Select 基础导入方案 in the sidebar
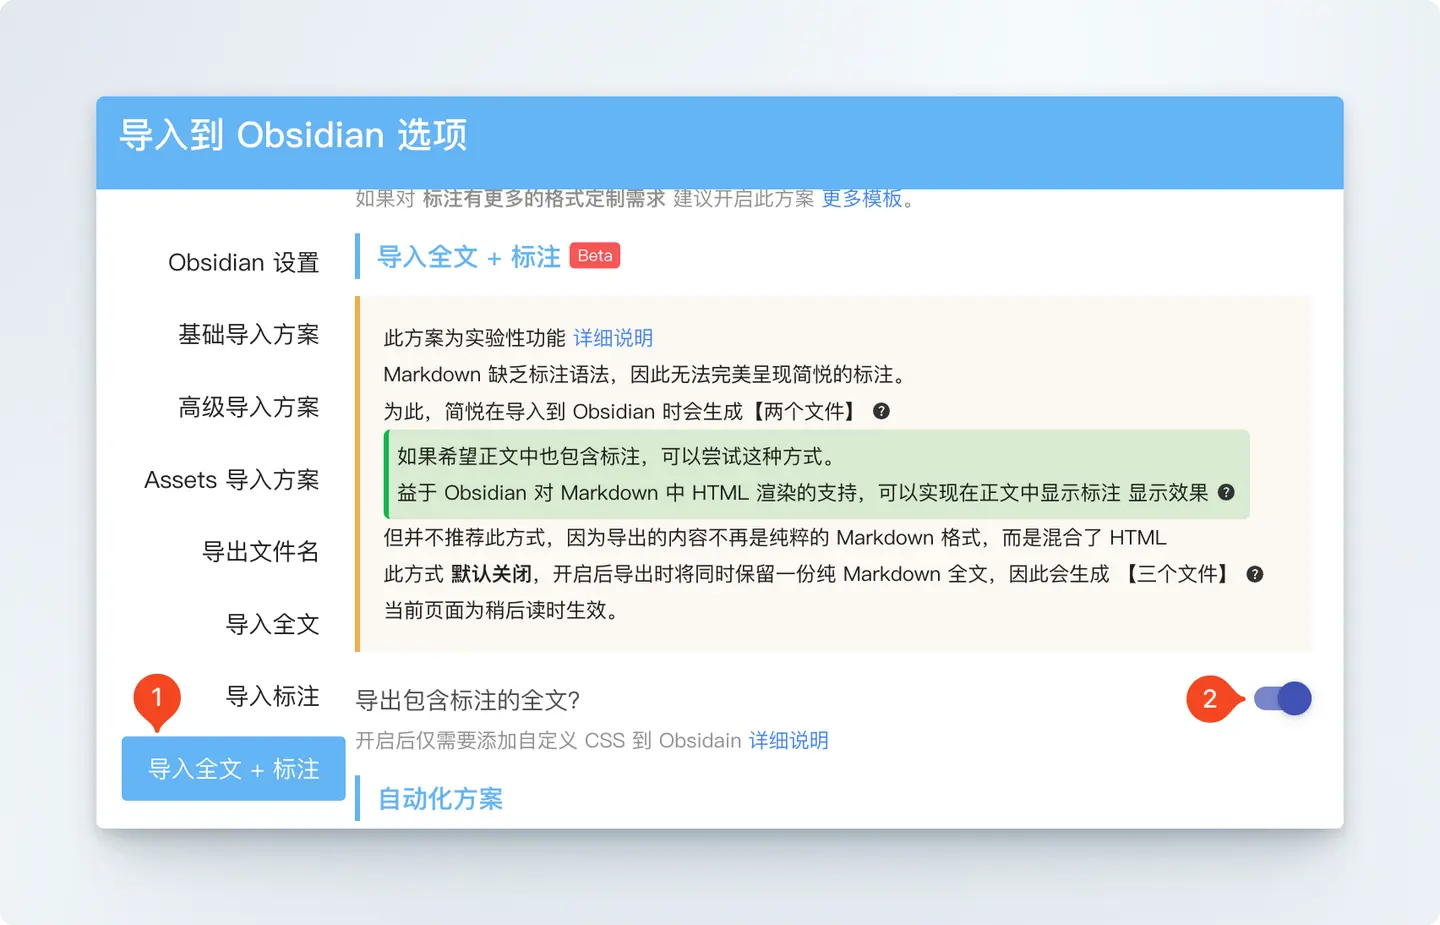The width and height of the screenshot is (1440, 925). (x=248, y=335)
